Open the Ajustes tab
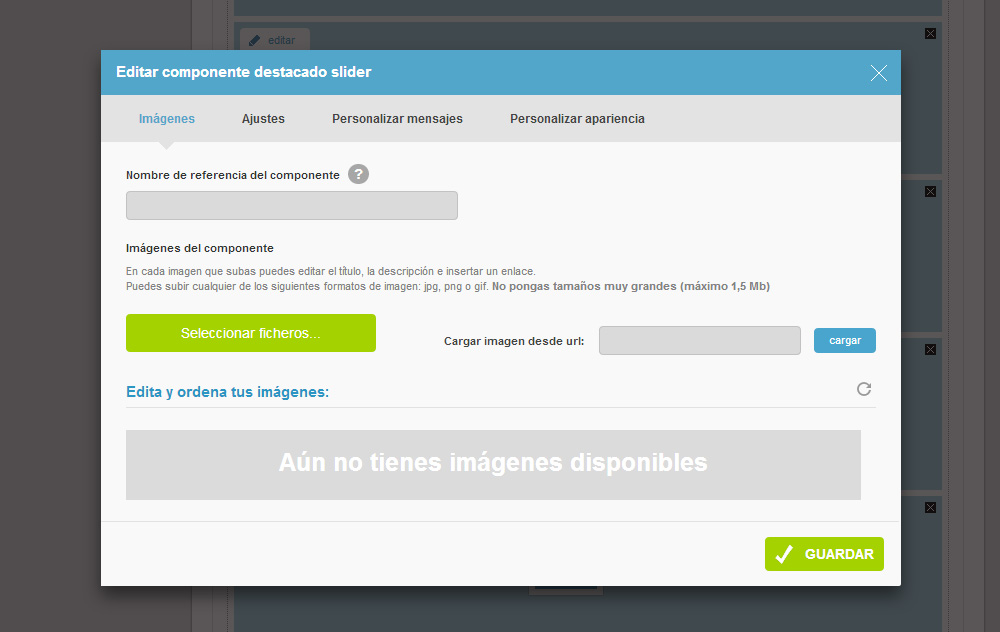Screen dimensions: 1000x632 263,119
